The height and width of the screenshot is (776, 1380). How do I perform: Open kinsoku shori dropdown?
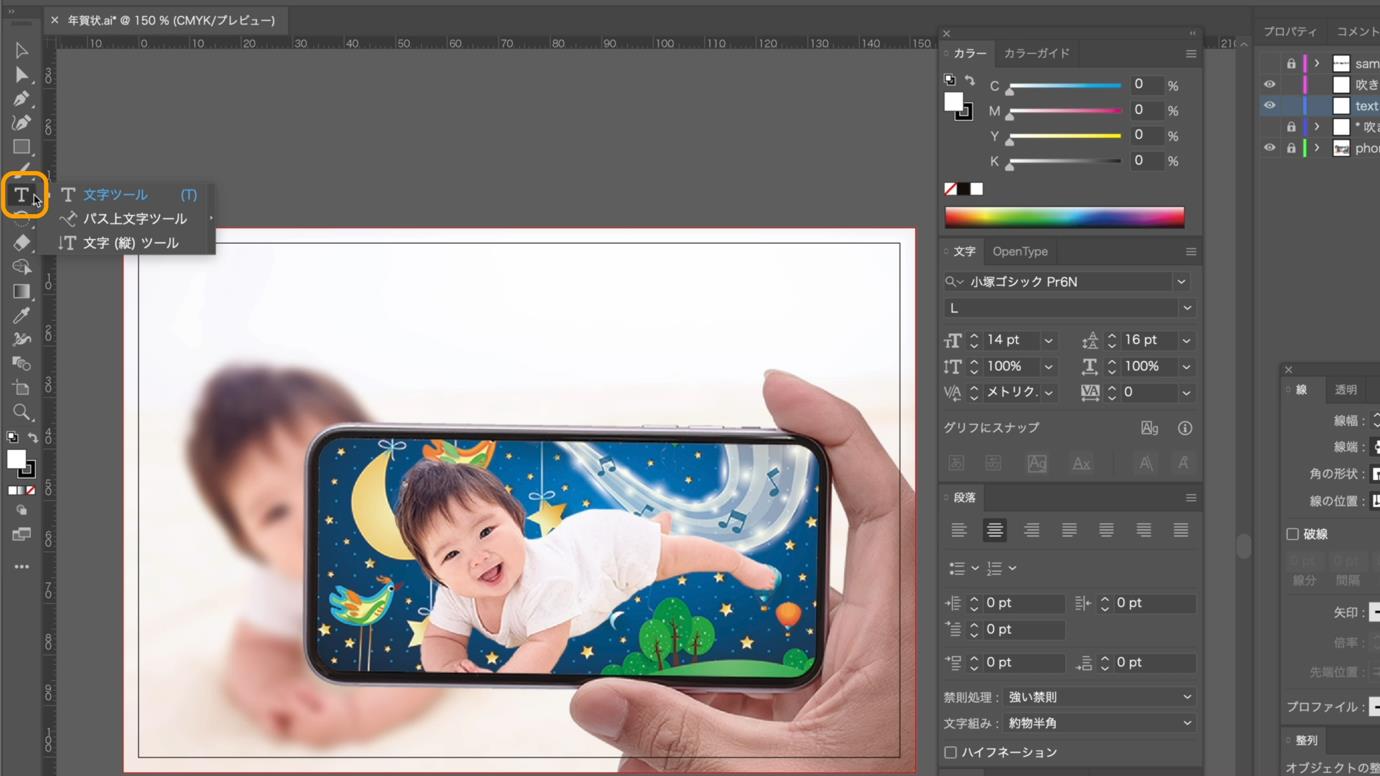pyautogui.click(x=1100, y=697)
